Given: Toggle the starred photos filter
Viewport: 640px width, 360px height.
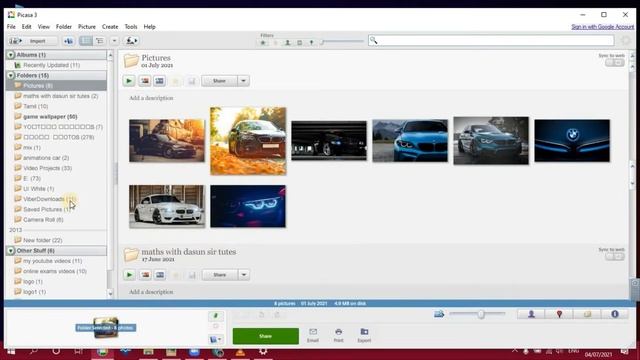Looking at the screenshot, I should (263, 42).
